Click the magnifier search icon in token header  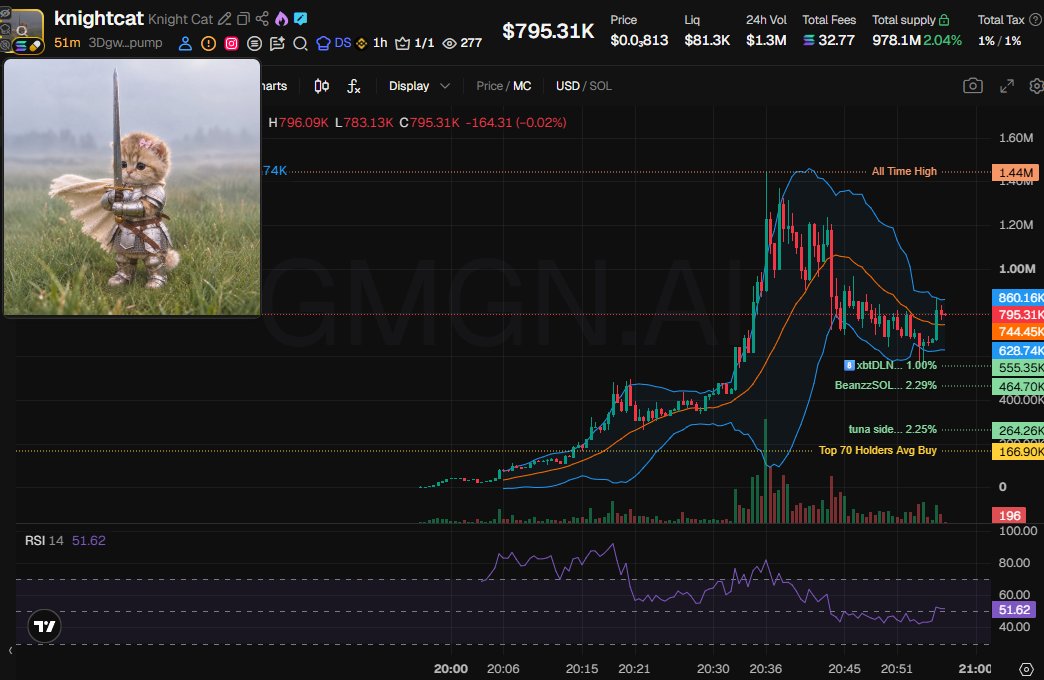pyautogui.click(x=300, y=43)
